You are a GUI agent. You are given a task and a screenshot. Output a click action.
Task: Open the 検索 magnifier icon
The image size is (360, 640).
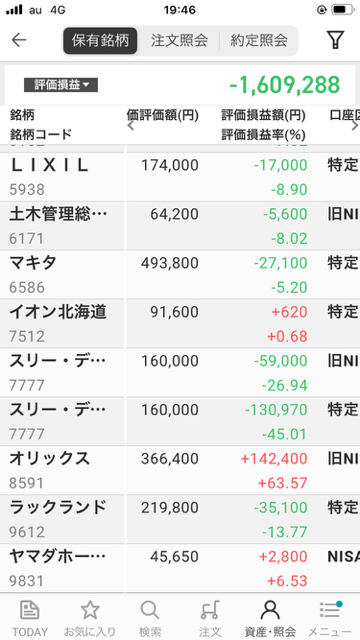coord(150,610)
